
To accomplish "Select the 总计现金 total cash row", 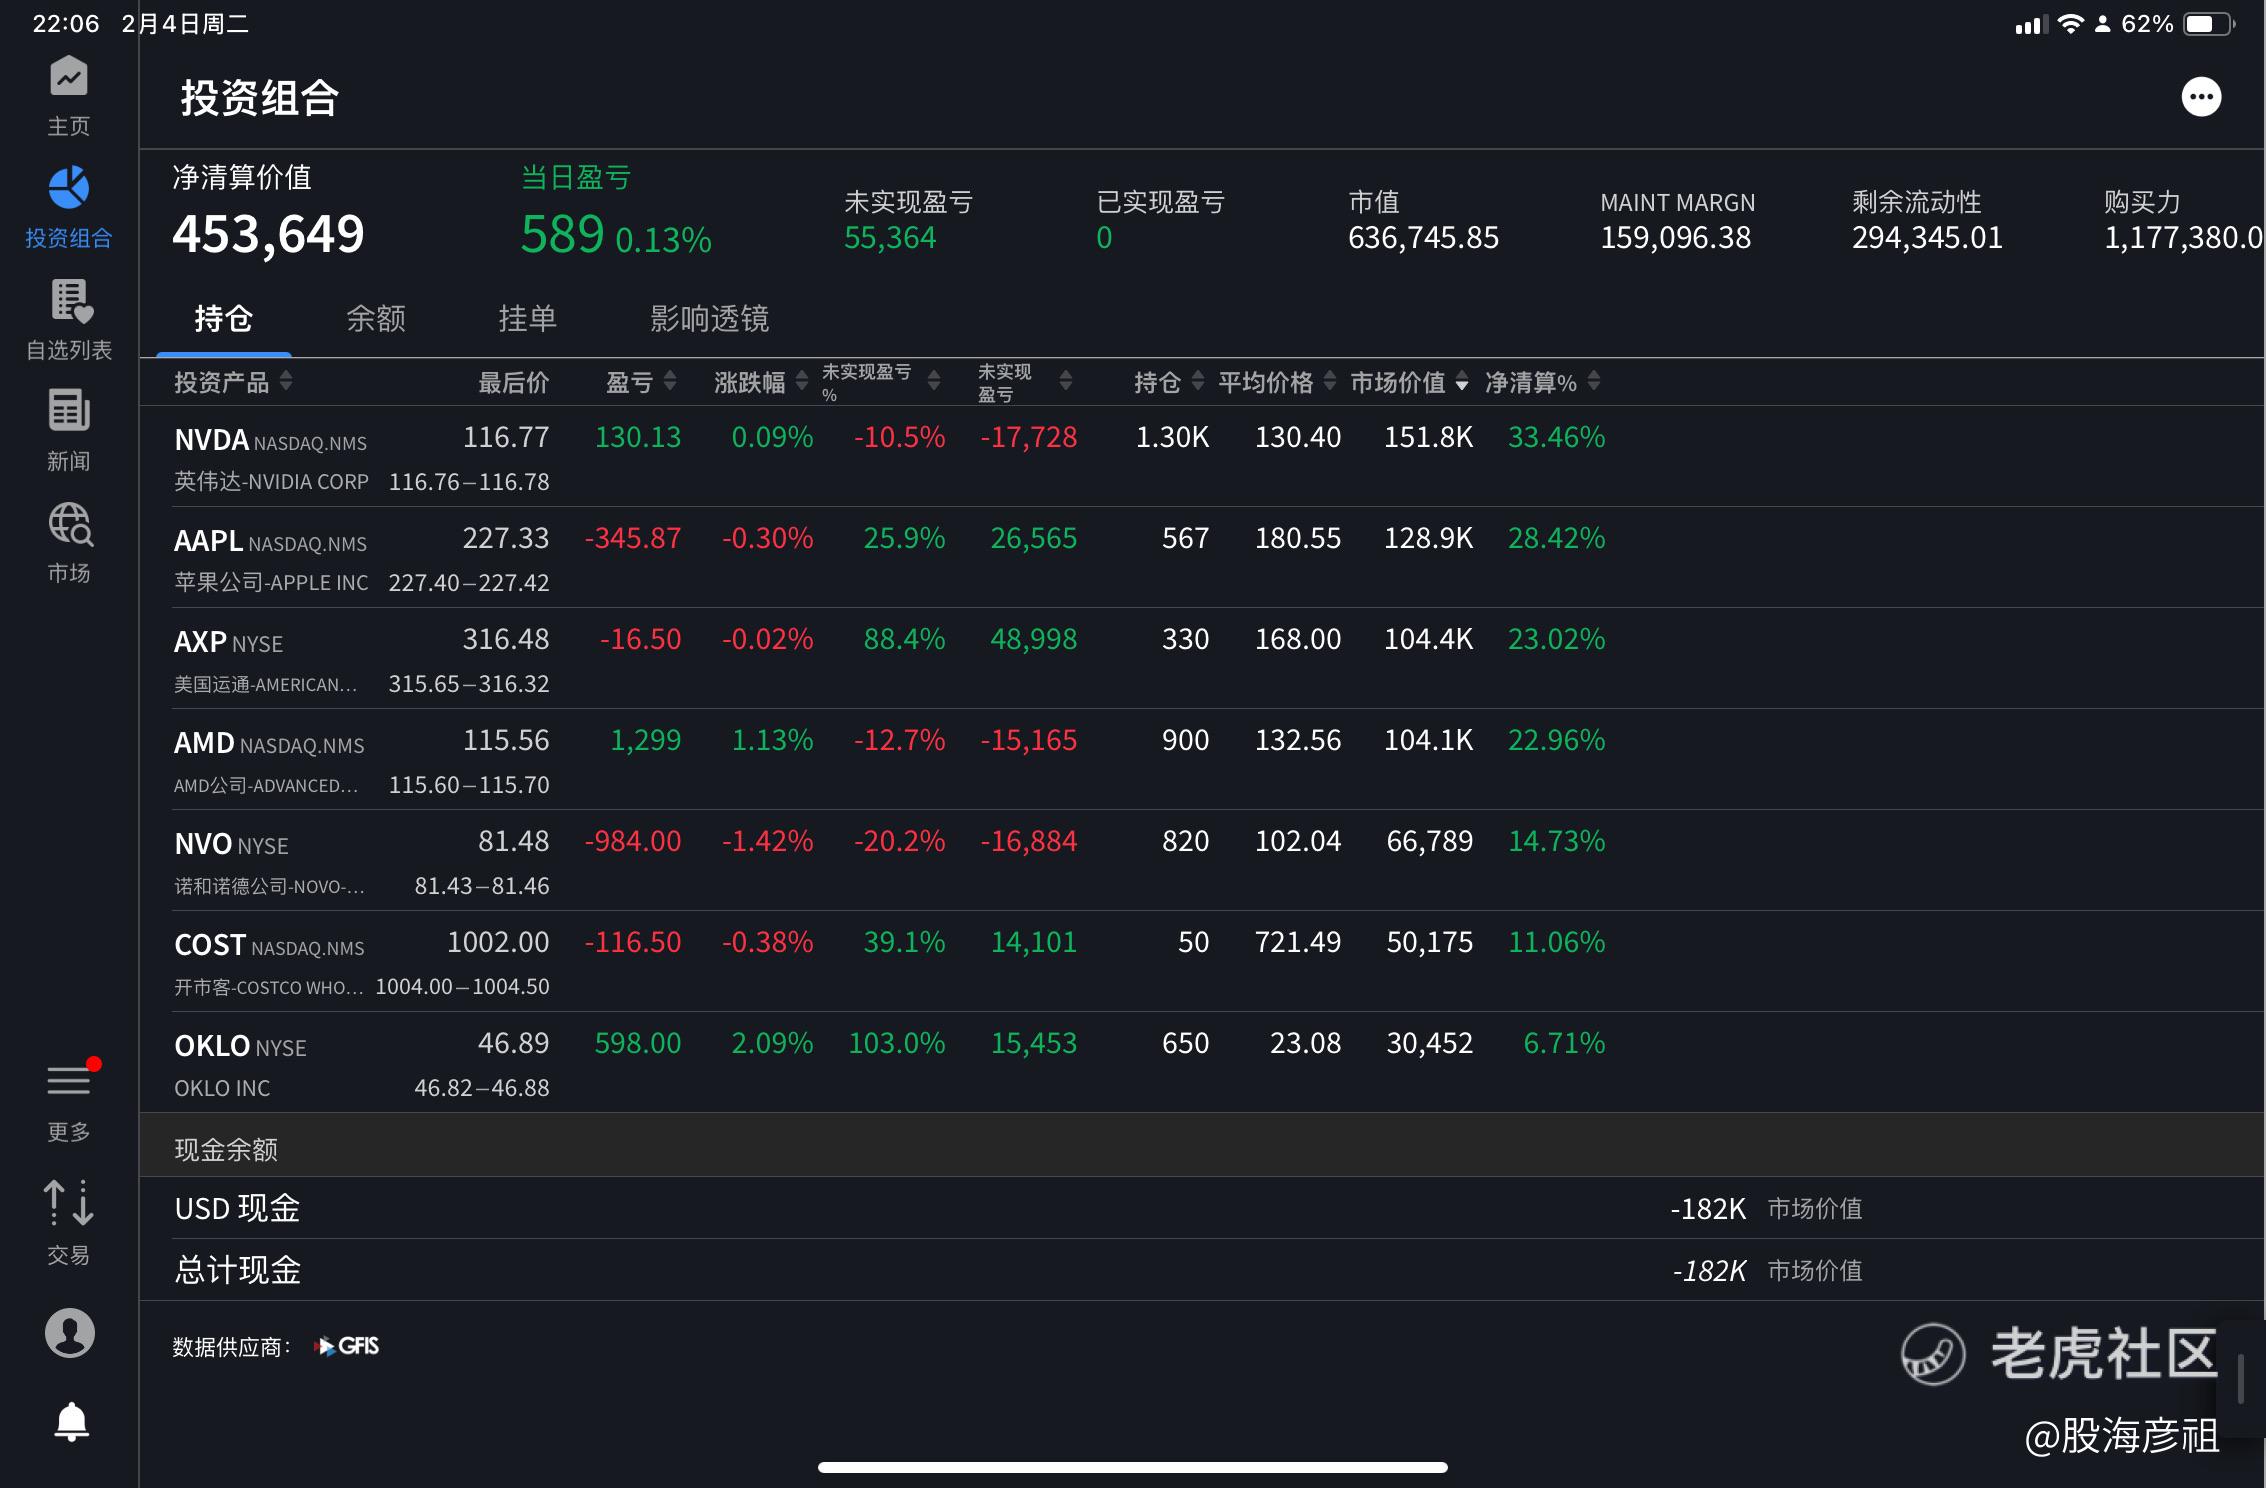I will pos(1202,1270).
